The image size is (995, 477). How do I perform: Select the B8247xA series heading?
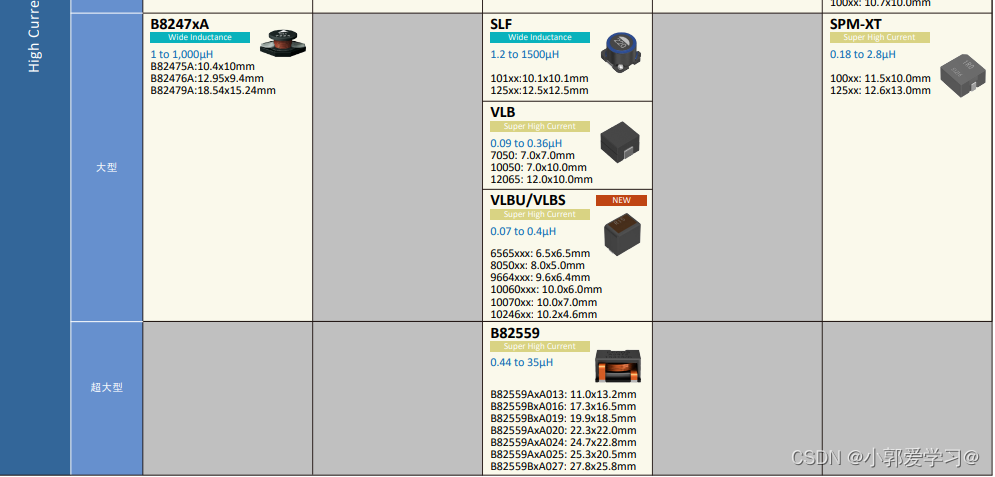point(180,24)
